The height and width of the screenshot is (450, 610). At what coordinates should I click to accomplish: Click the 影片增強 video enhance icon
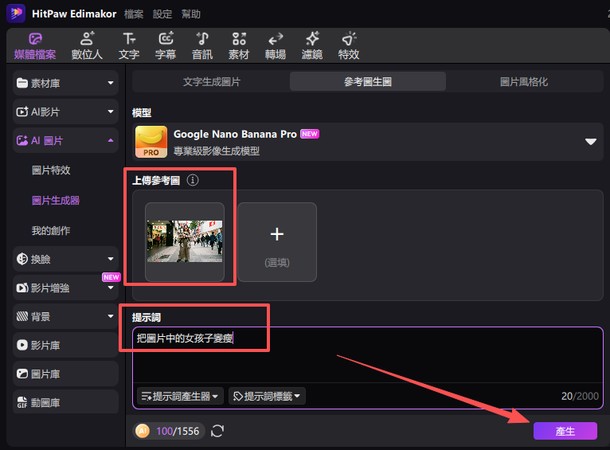click(x=22, y=288)
